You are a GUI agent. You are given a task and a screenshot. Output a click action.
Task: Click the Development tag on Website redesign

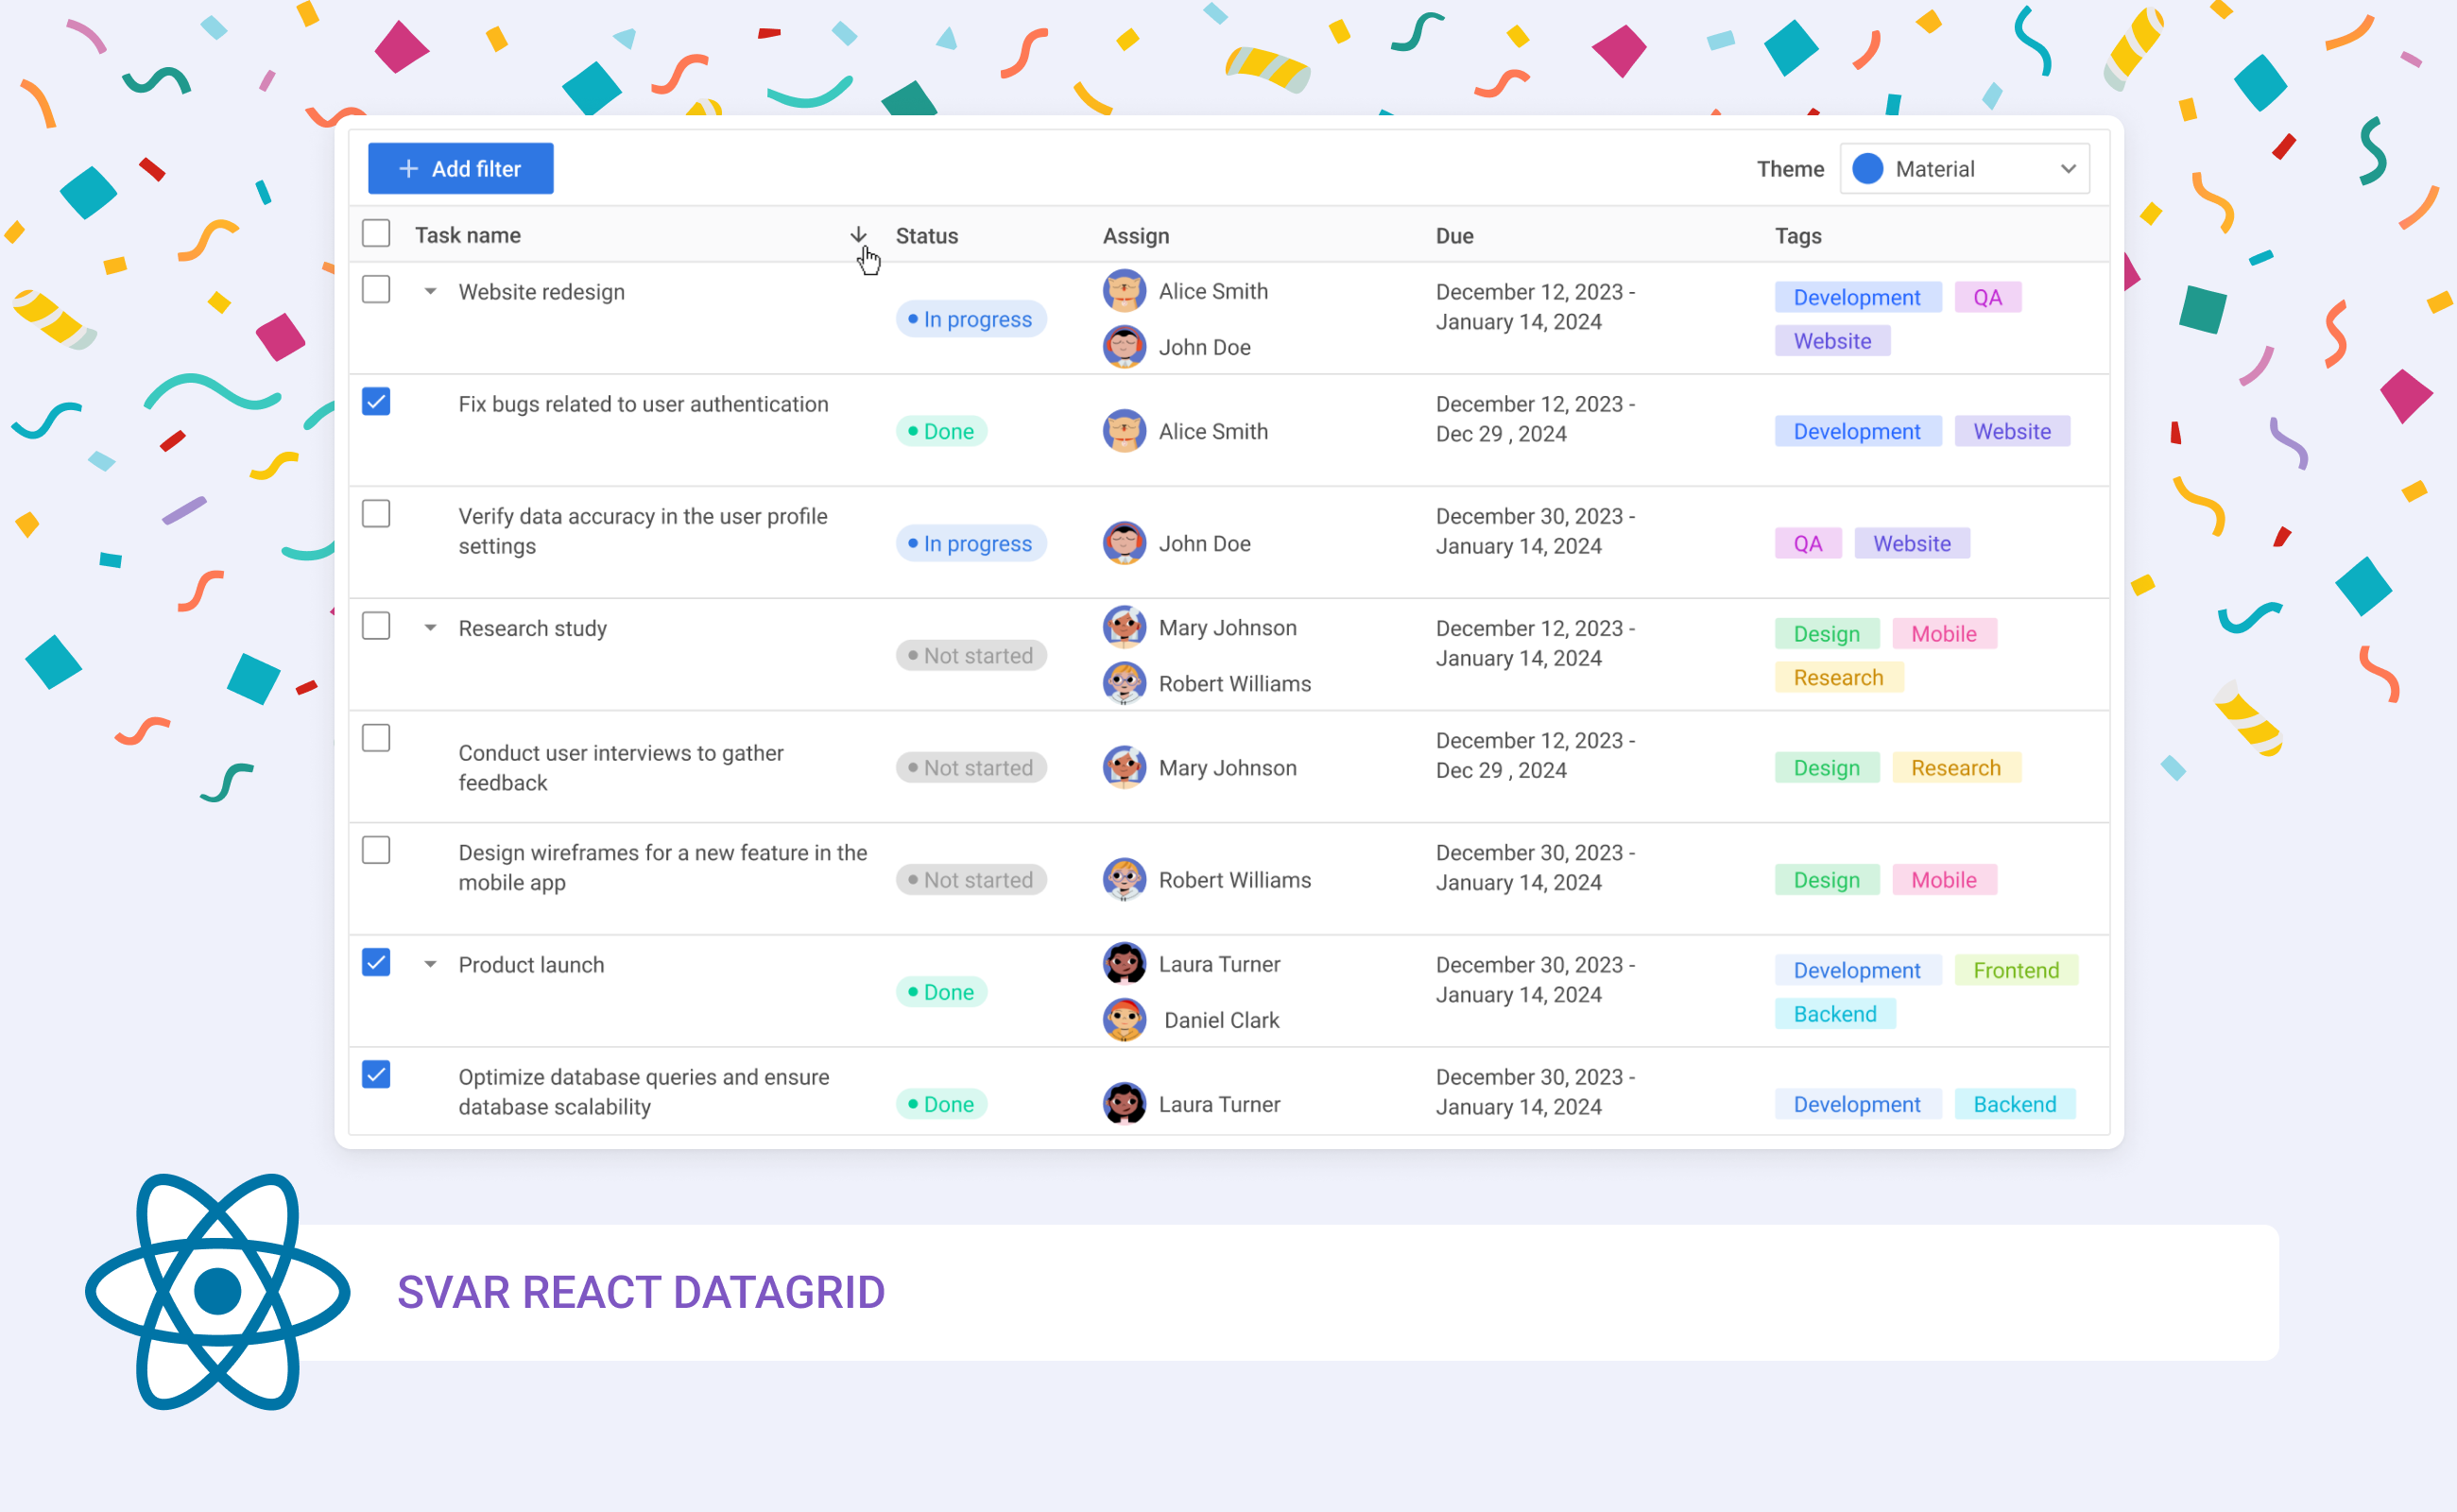point(1855,297)
